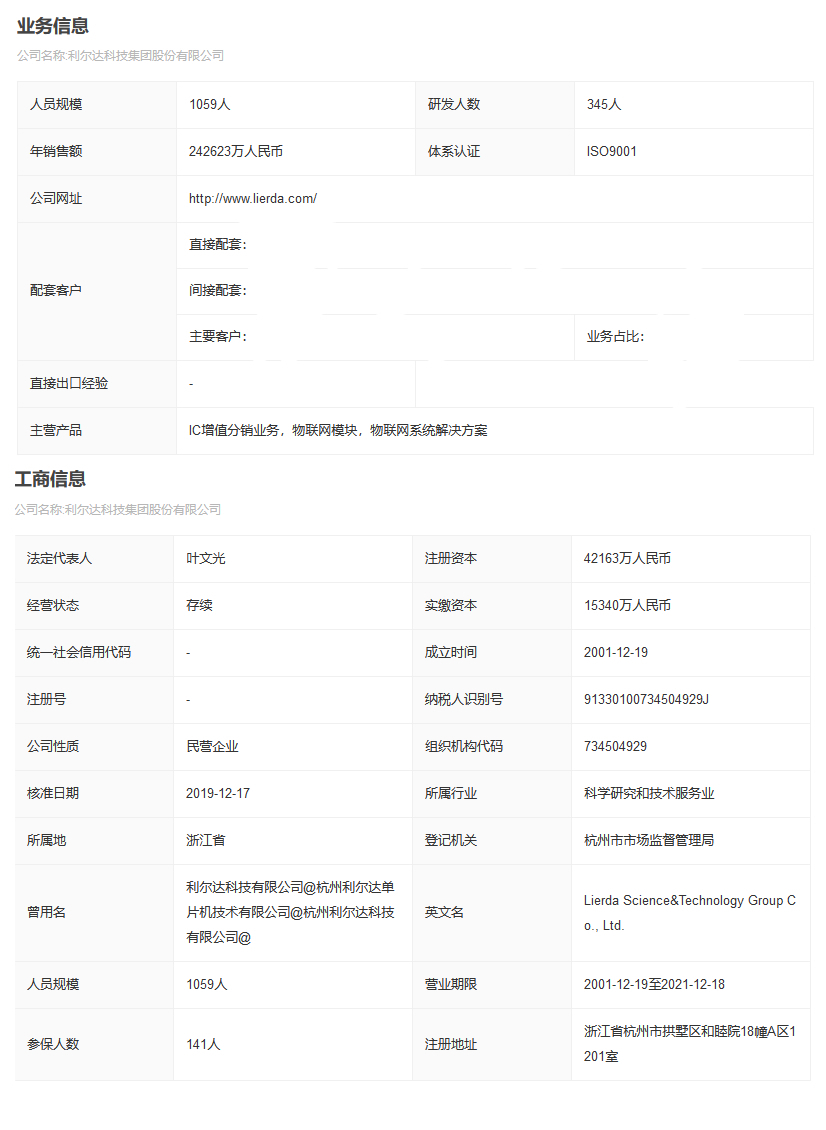Select the '2019-12-17' approval date
The width and height of the screenshot is (826, 1130).
[x=218, y=793]
